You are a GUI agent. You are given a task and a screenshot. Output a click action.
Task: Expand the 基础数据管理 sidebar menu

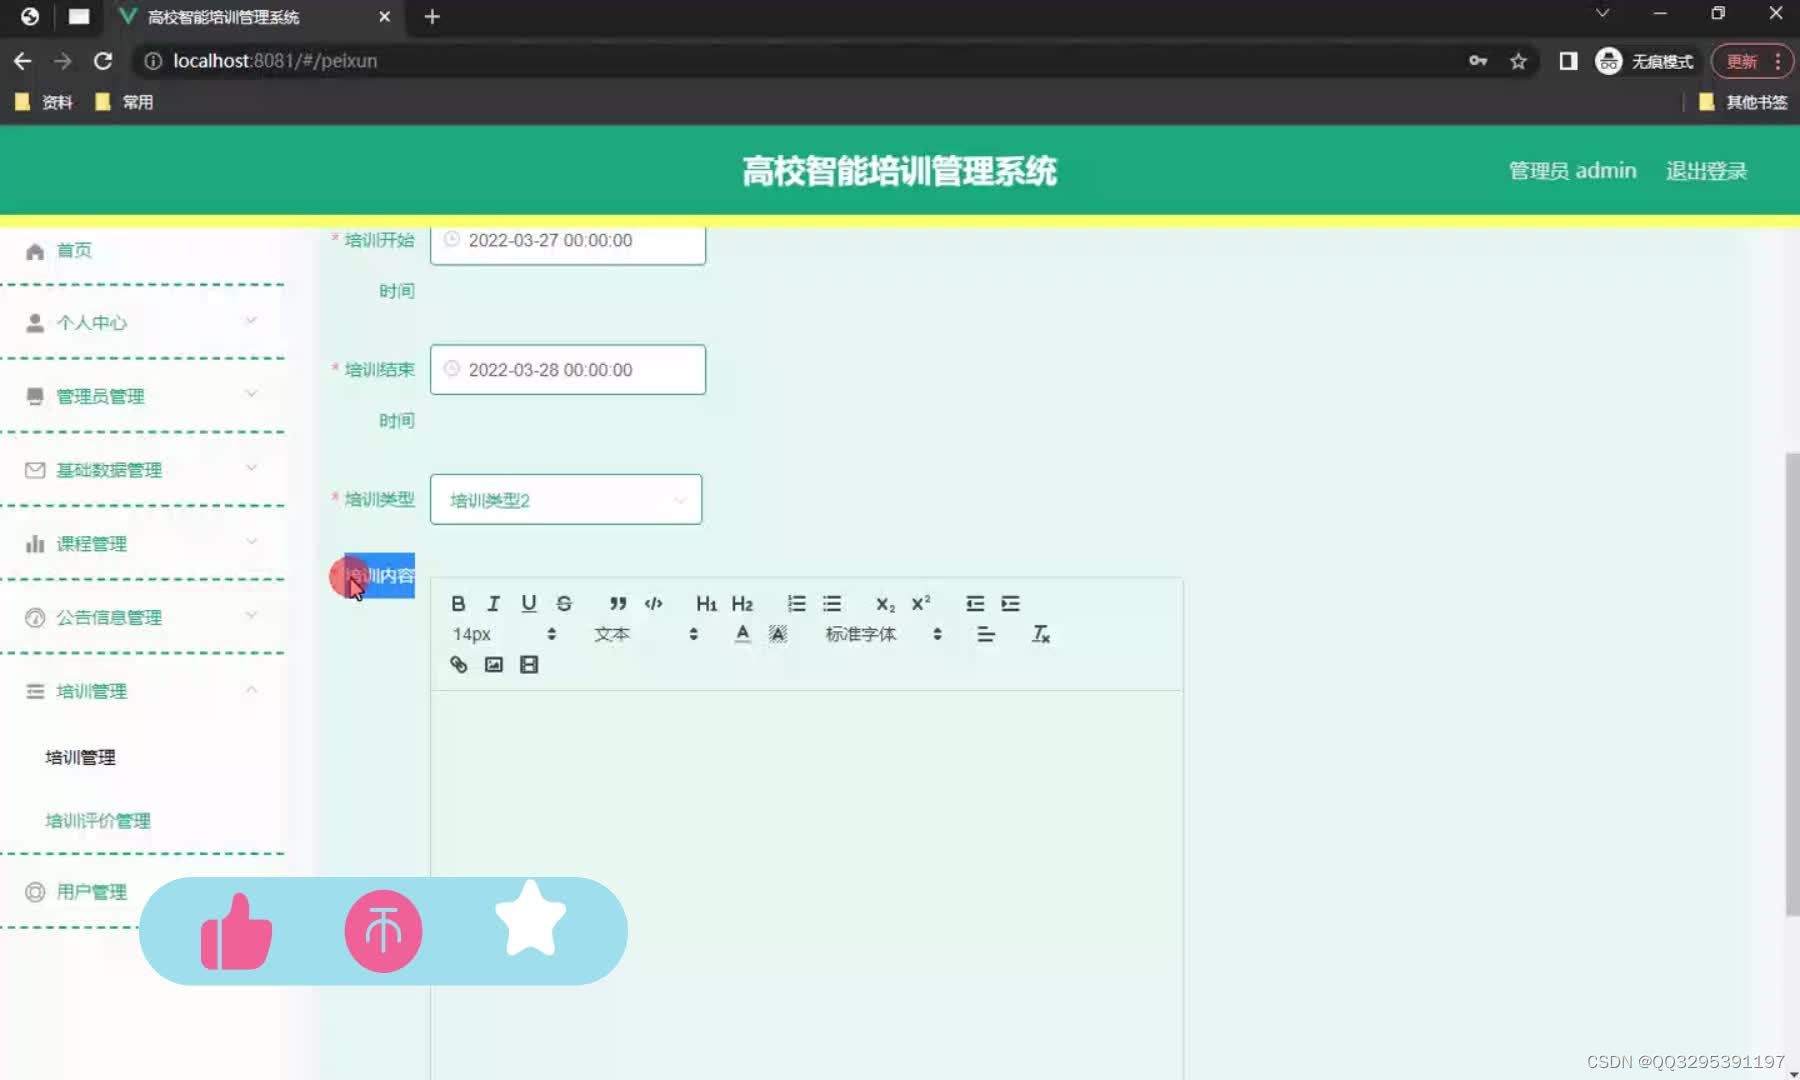(142, 470)
